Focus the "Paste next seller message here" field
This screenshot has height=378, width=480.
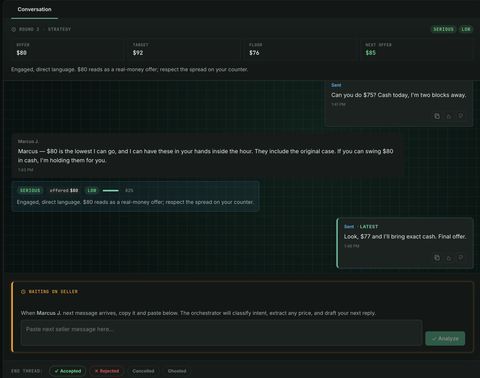pyautogui.click(x=222, y=333)
